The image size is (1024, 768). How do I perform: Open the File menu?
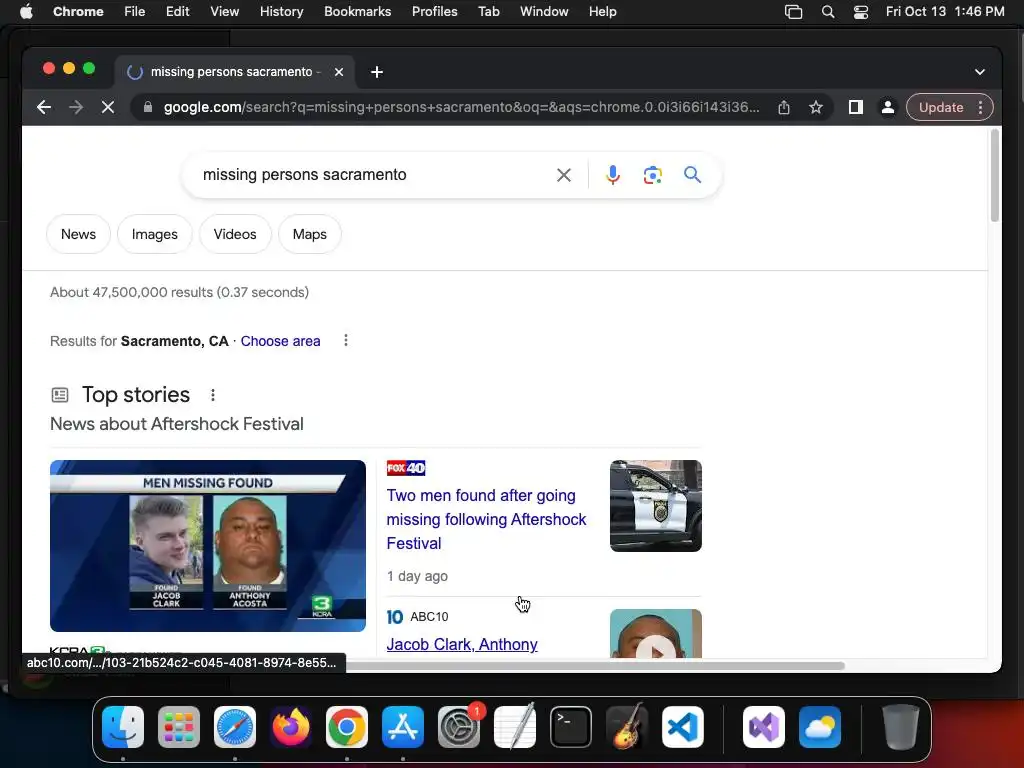pos(135,12)
